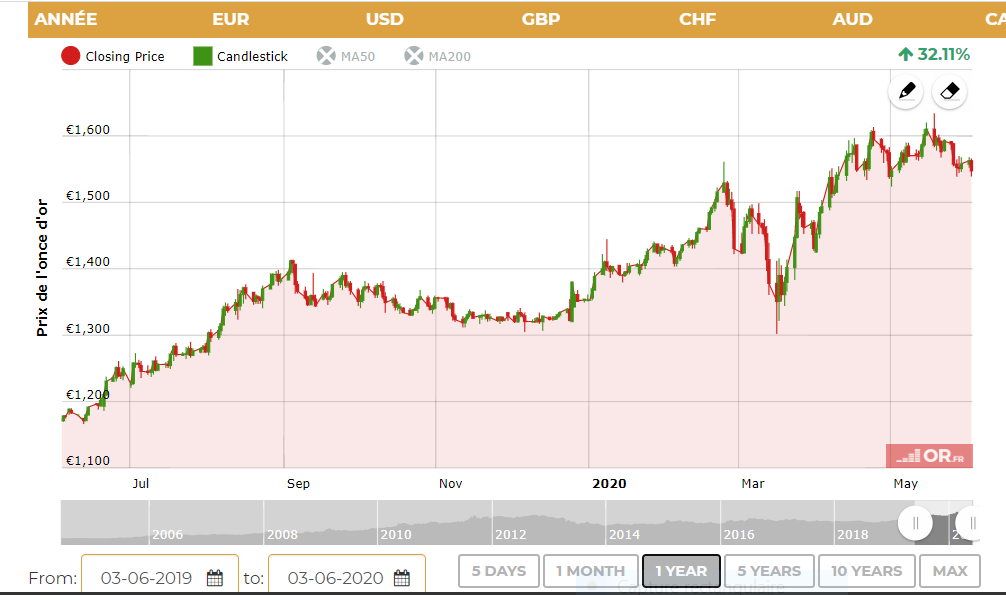Set range to 5 DAYS
Image resolution: width=1006 pixels, height=595 pixels.
[x=499, y=571]
